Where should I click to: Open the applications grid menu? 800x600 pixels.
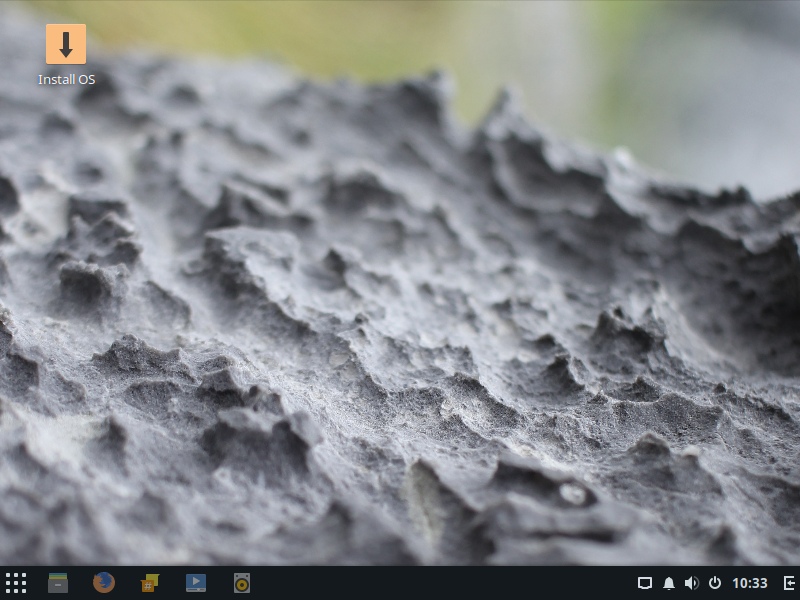[16, 583]
